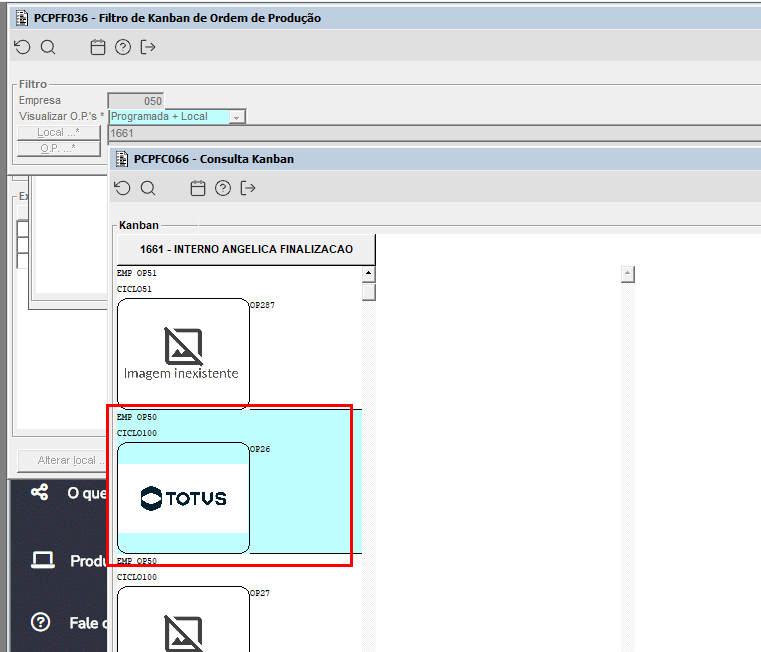This screenshot has height=652, width=761.
Task: Open calendar icon in Consulta Kanban toolbar
Action: click(x=198, y=188)
